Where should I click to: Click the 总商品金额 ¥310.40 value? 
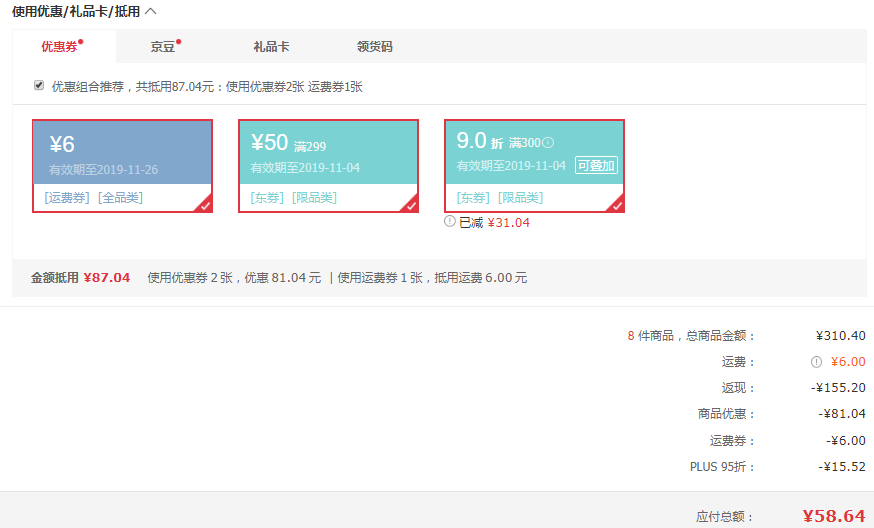point(841,336)
